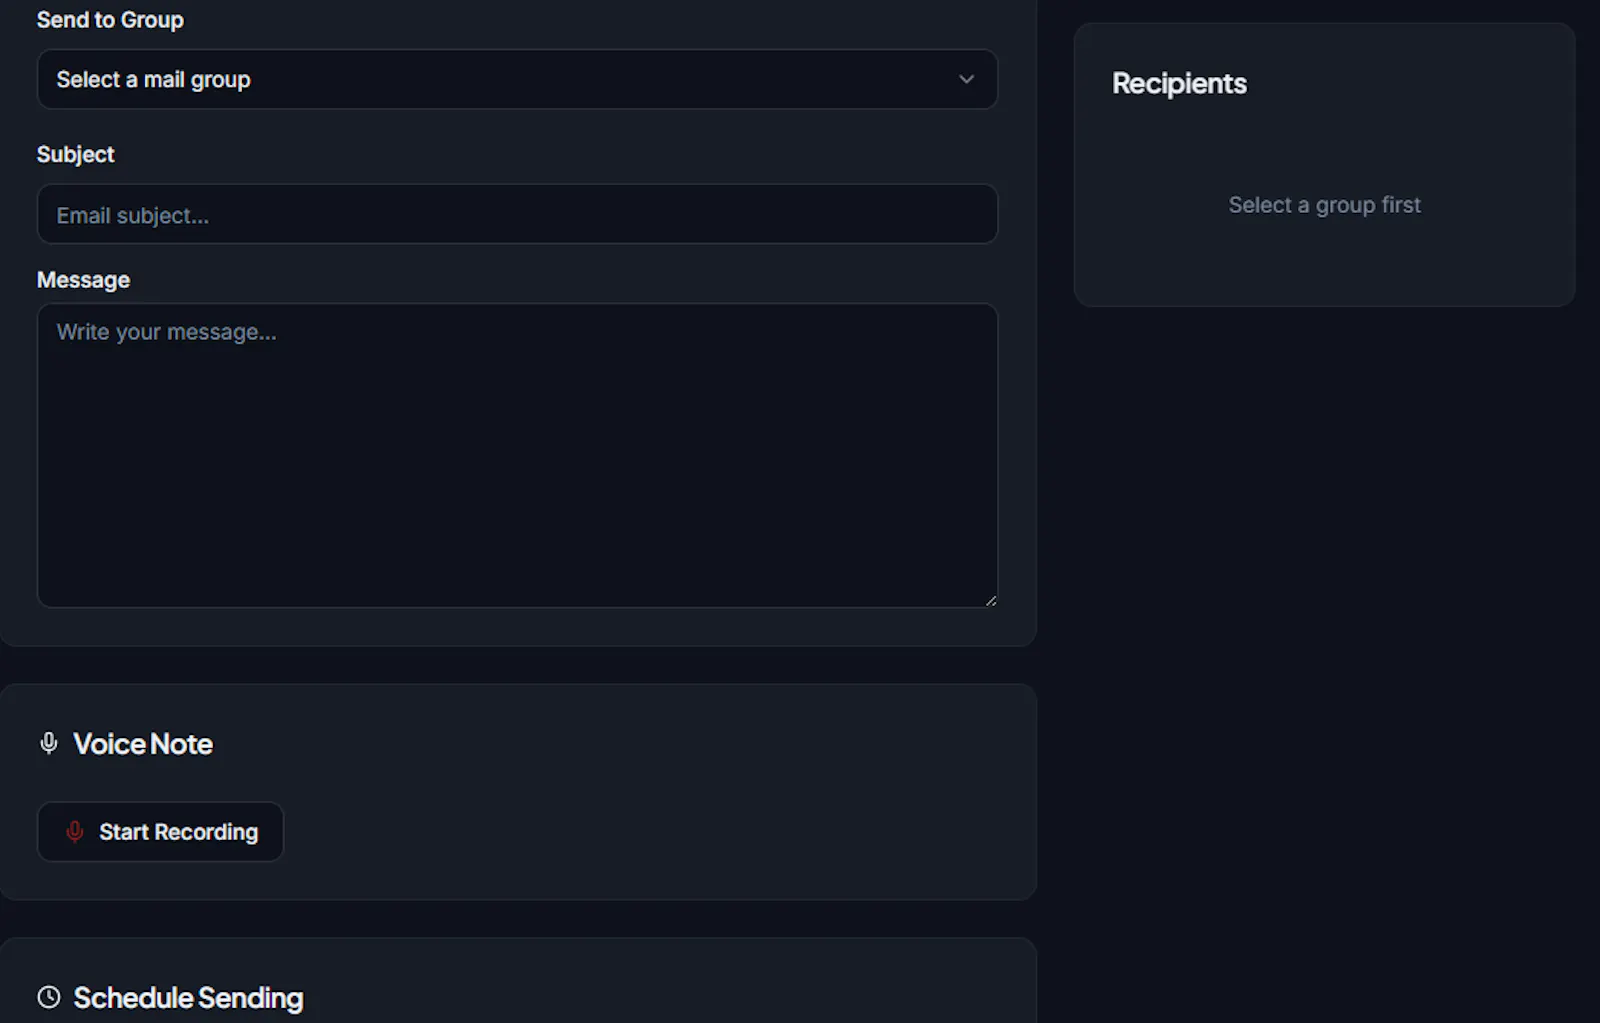Grab the message textarea resize handle

tap(990, 600)
